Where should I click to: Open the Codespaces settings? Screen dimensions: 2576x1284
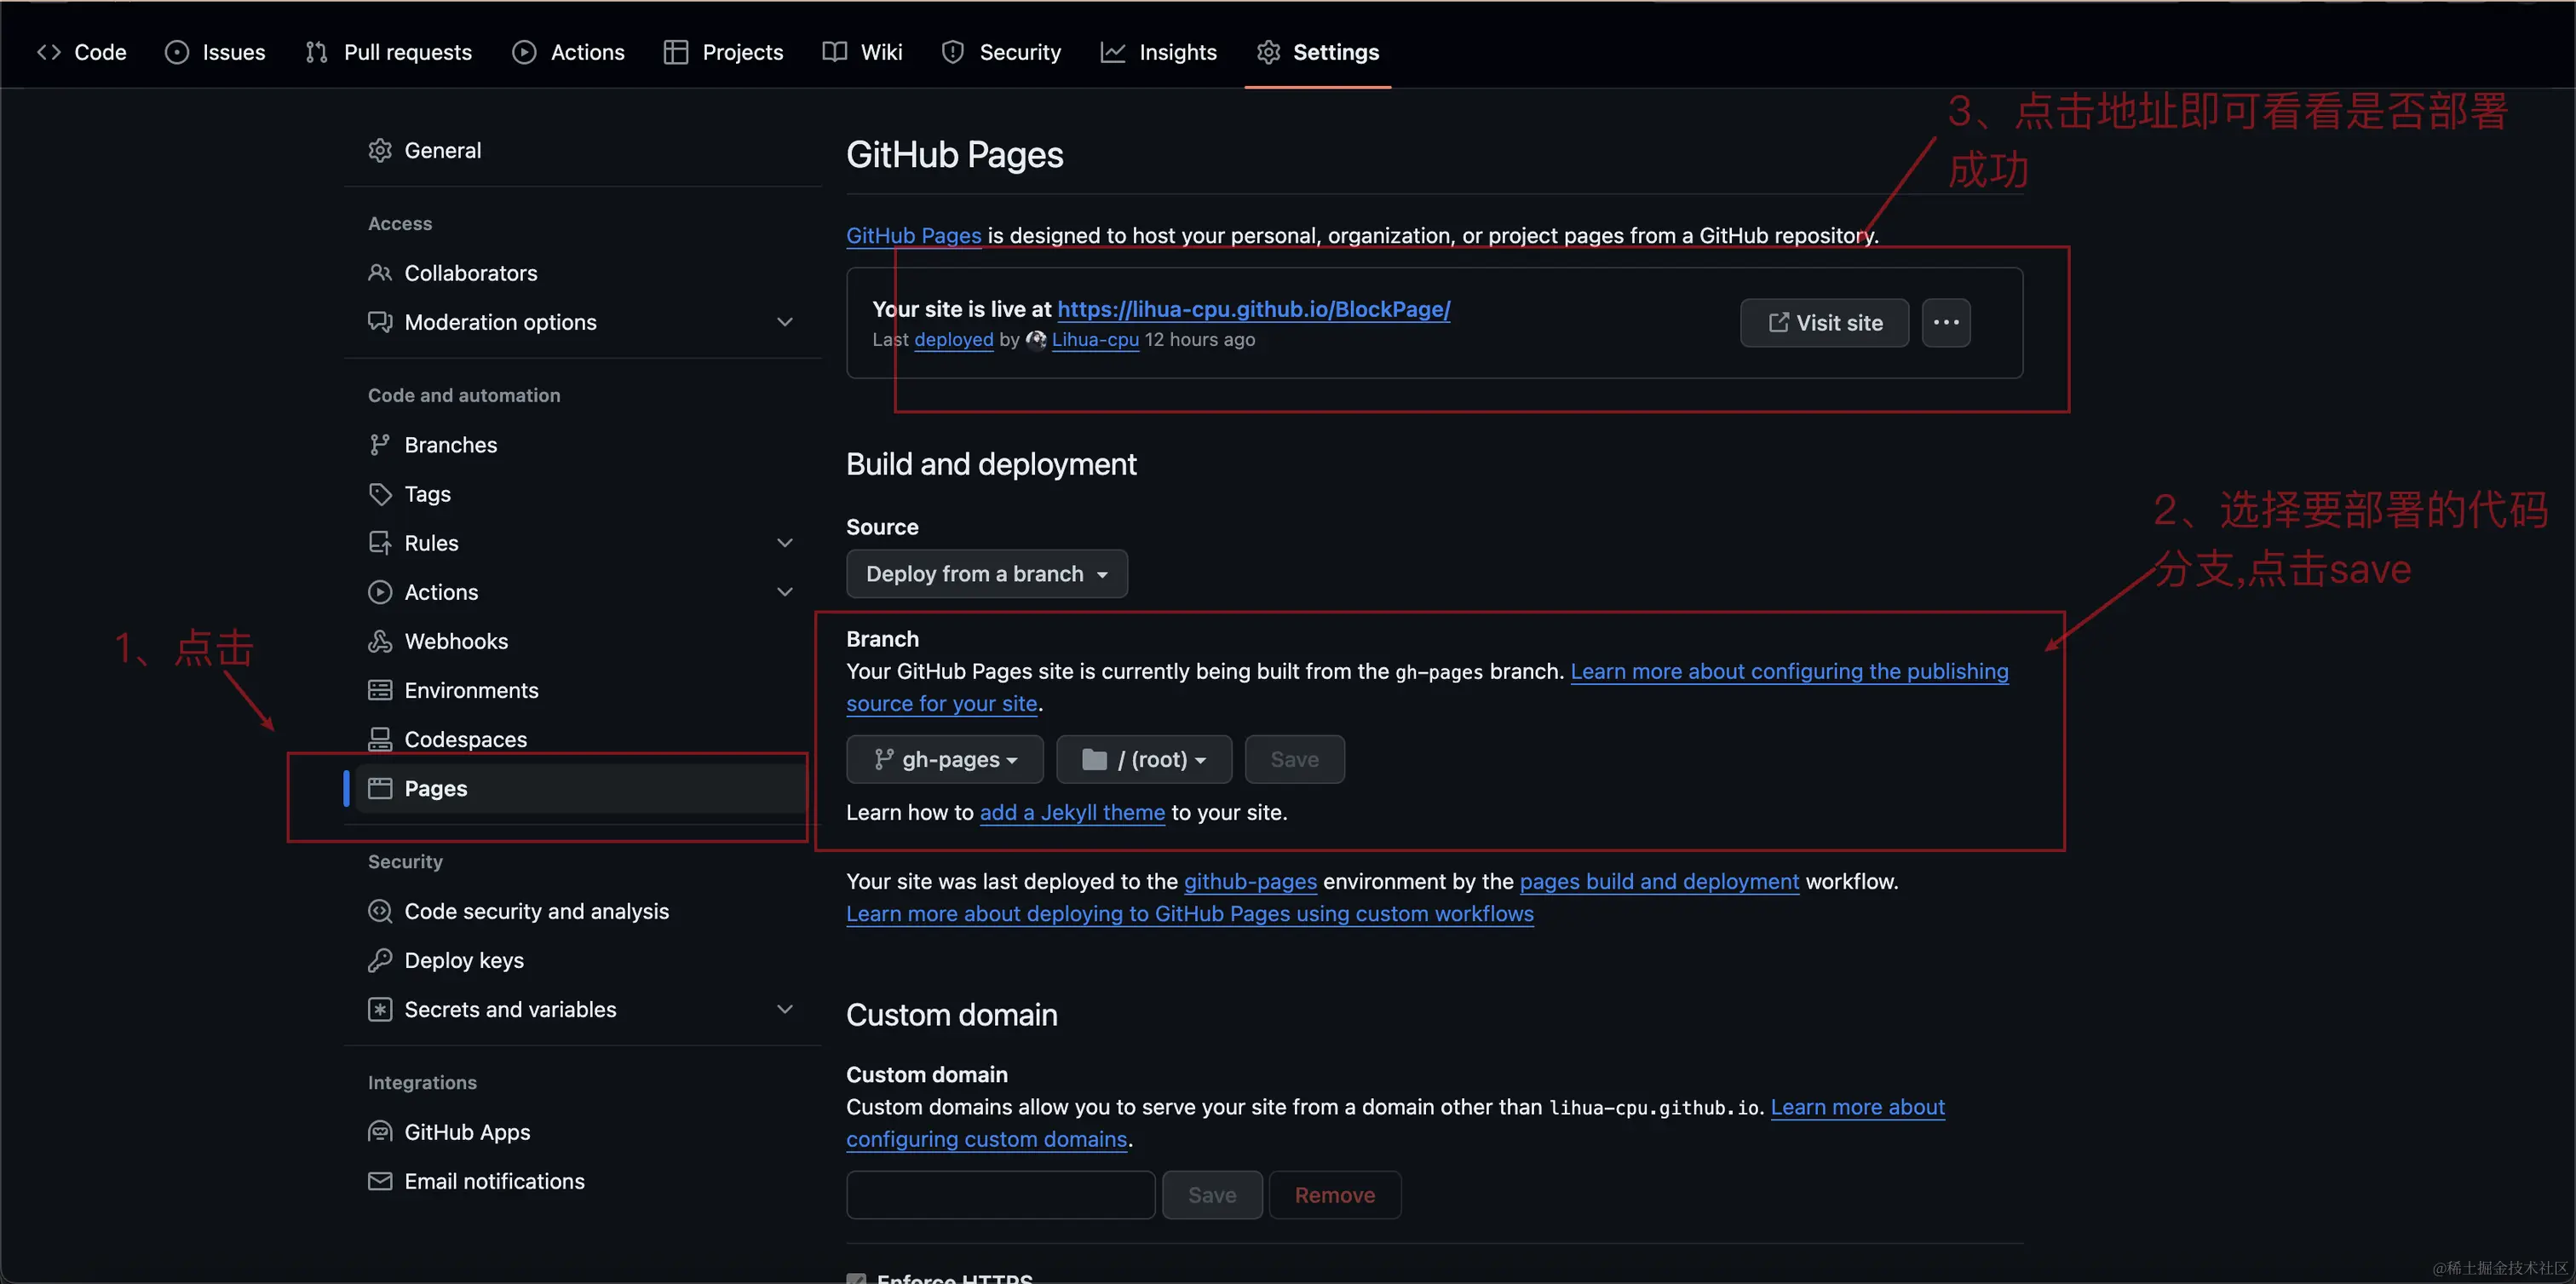click(465, 738)
